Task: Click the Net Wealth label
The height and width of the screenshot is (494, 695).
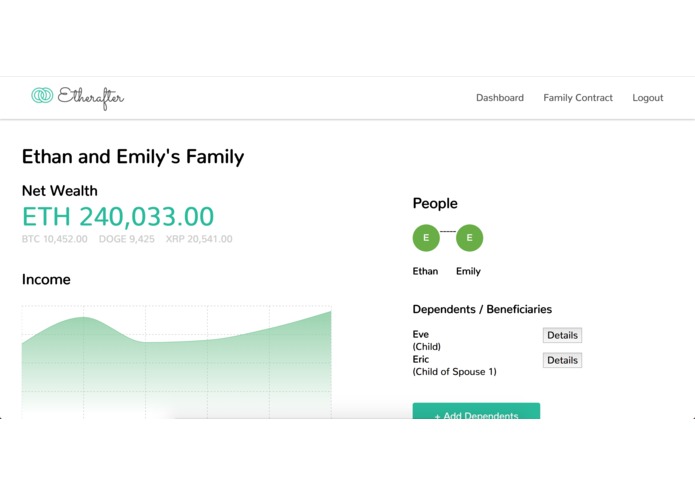Action: pyautogui.click(x=60, y=191)
